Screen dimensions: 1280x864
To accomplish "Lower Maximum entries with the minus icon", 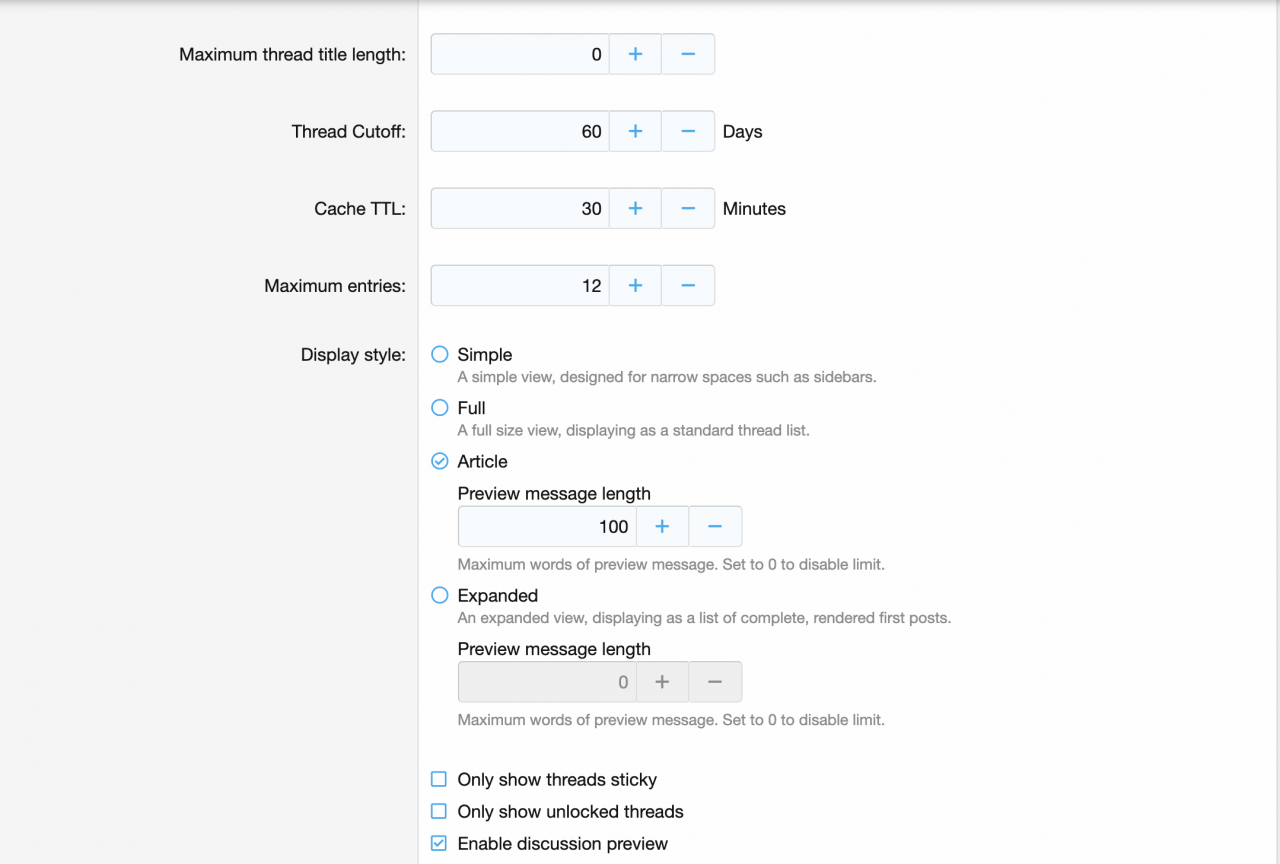I will tap(688, 285).
